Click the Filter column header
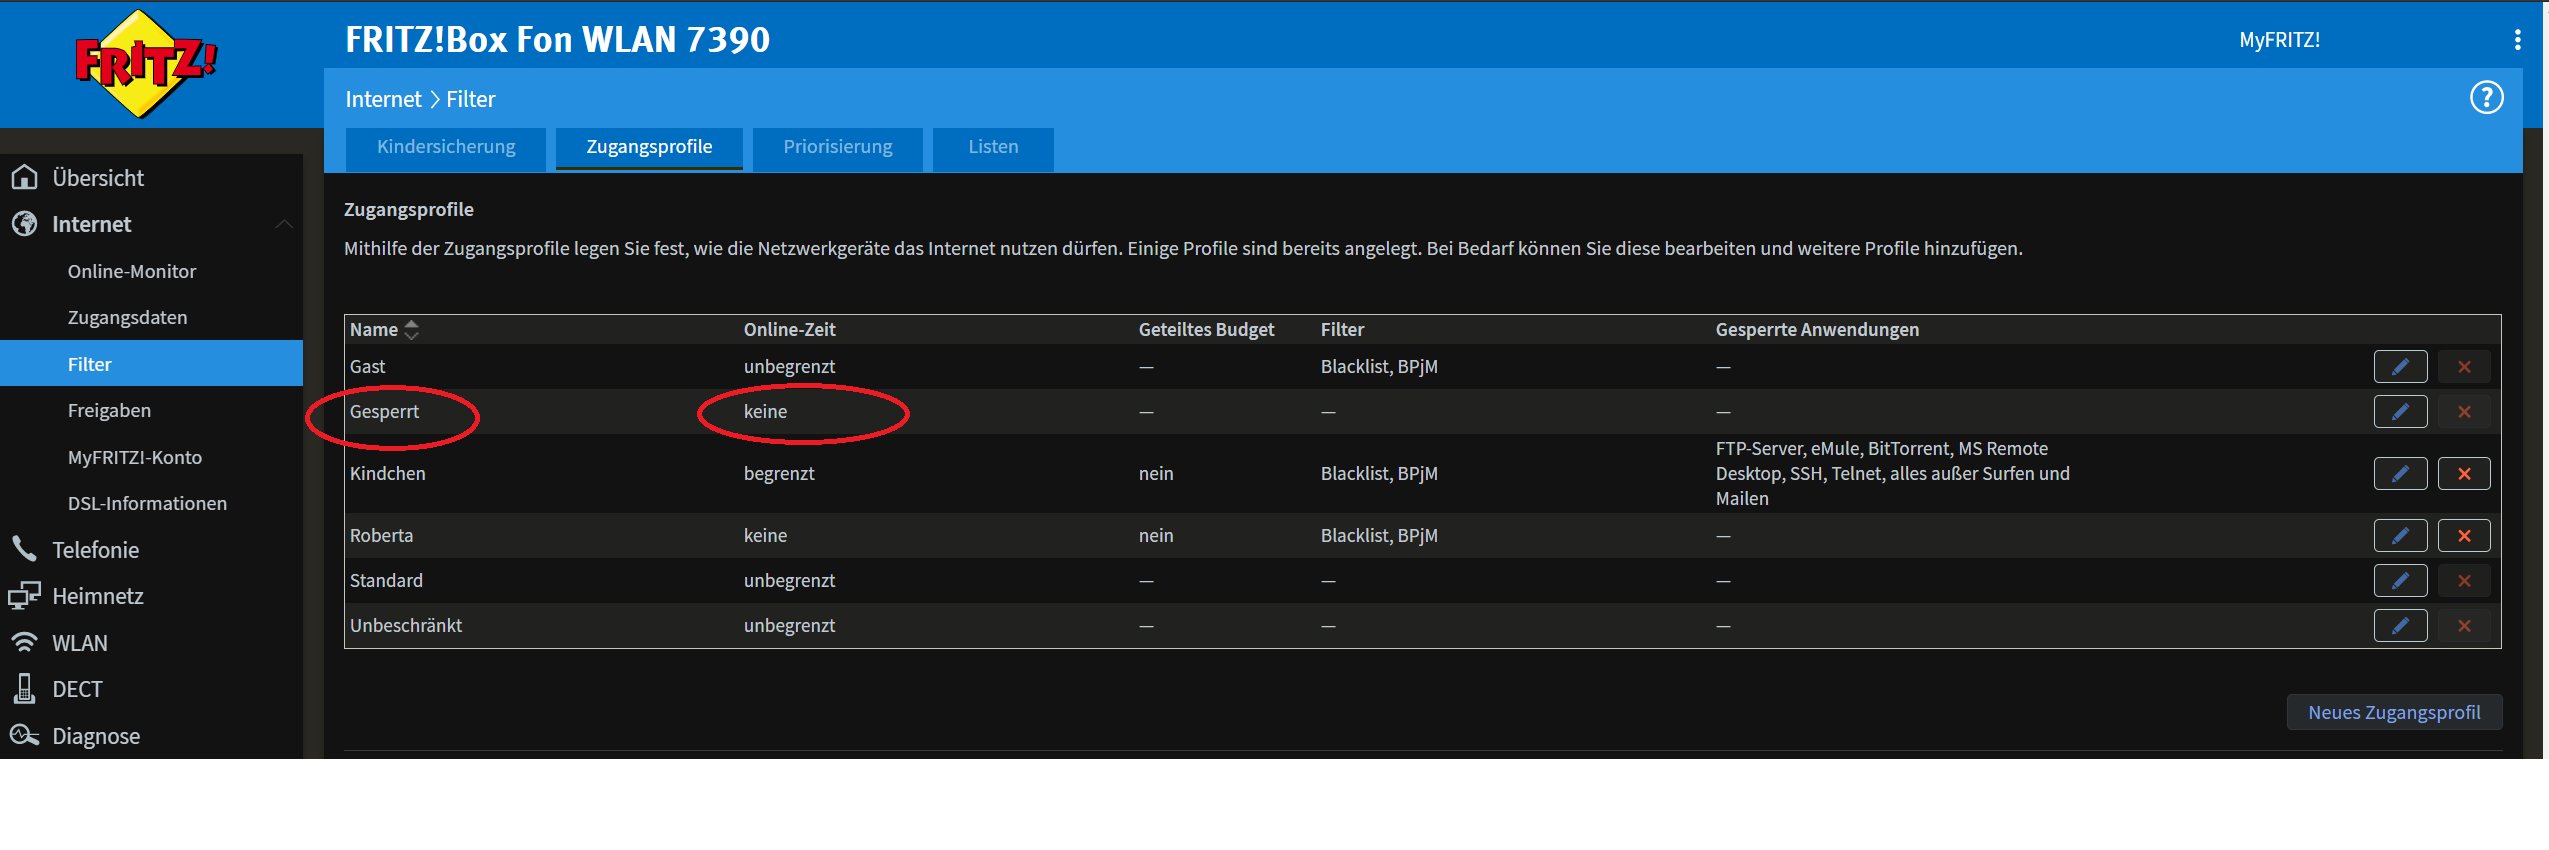This screenshot has height=850, width=2549. (x=1342, y=330)
